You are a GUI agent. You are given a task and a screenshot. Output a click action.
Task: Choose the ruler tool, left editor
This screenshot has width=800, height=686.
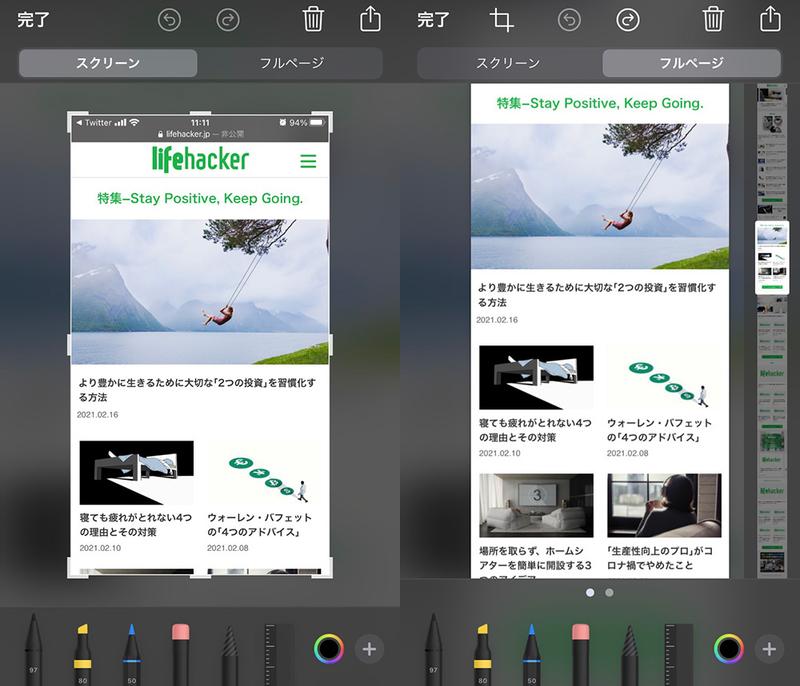click(279, 654)
